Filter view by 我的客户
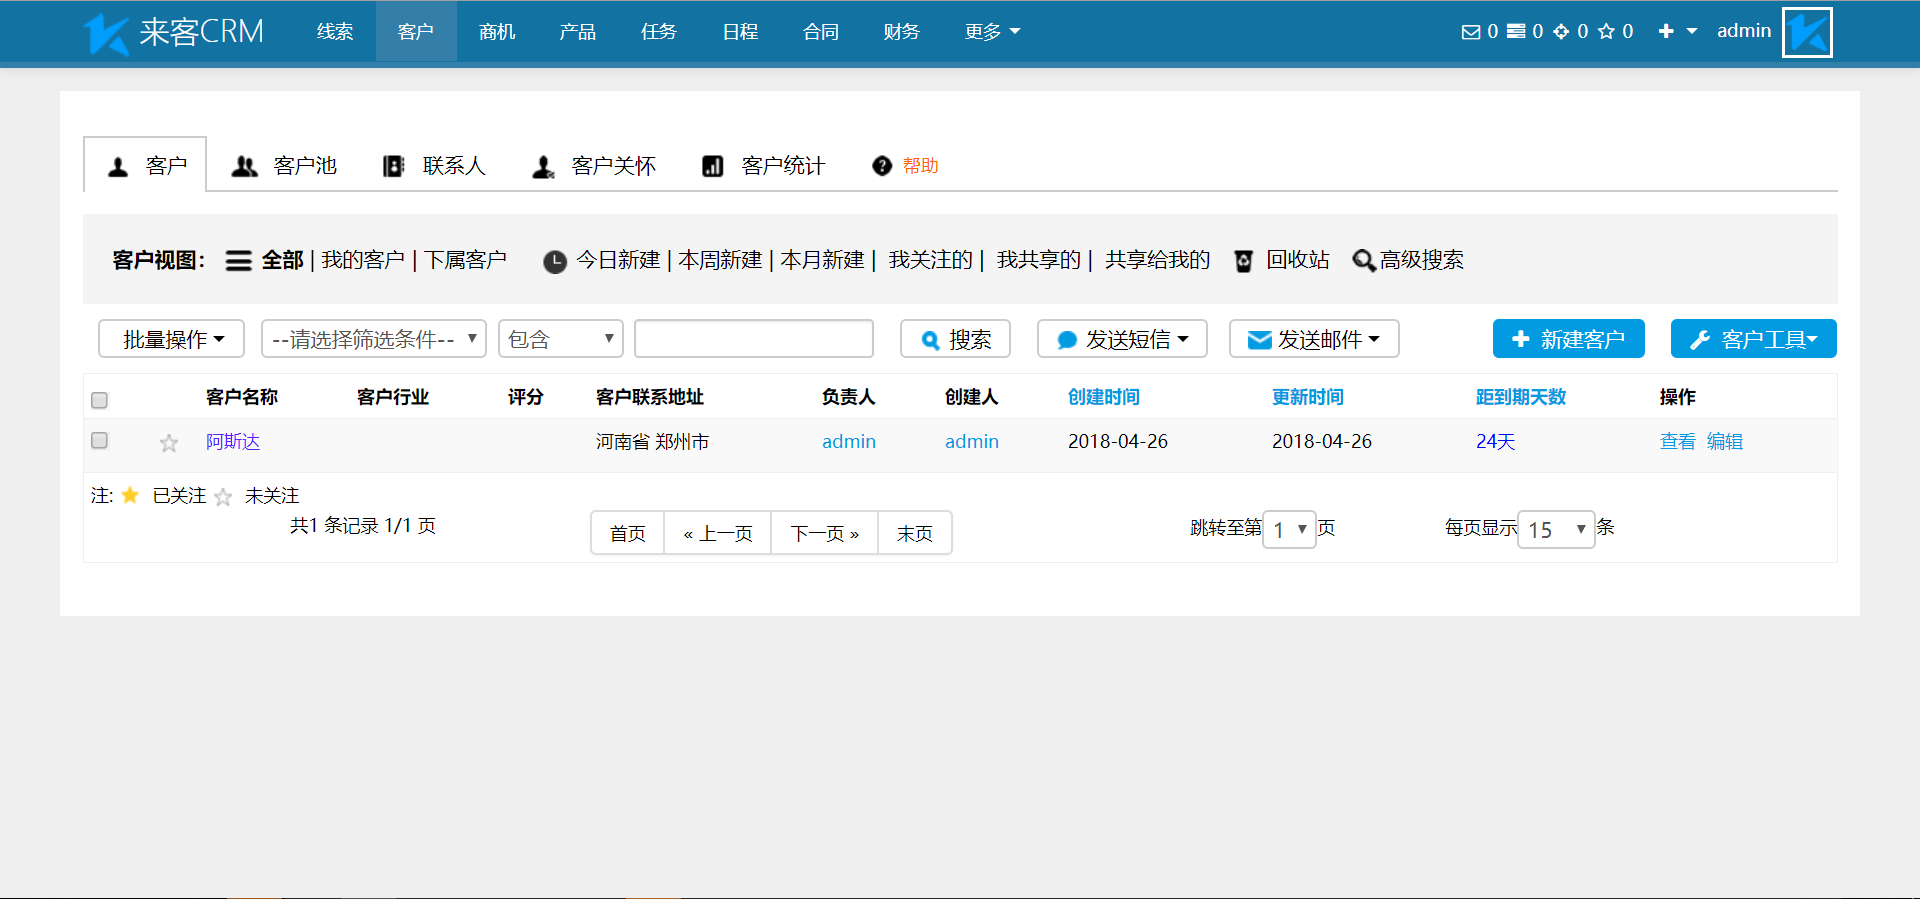 pos(363,260)
